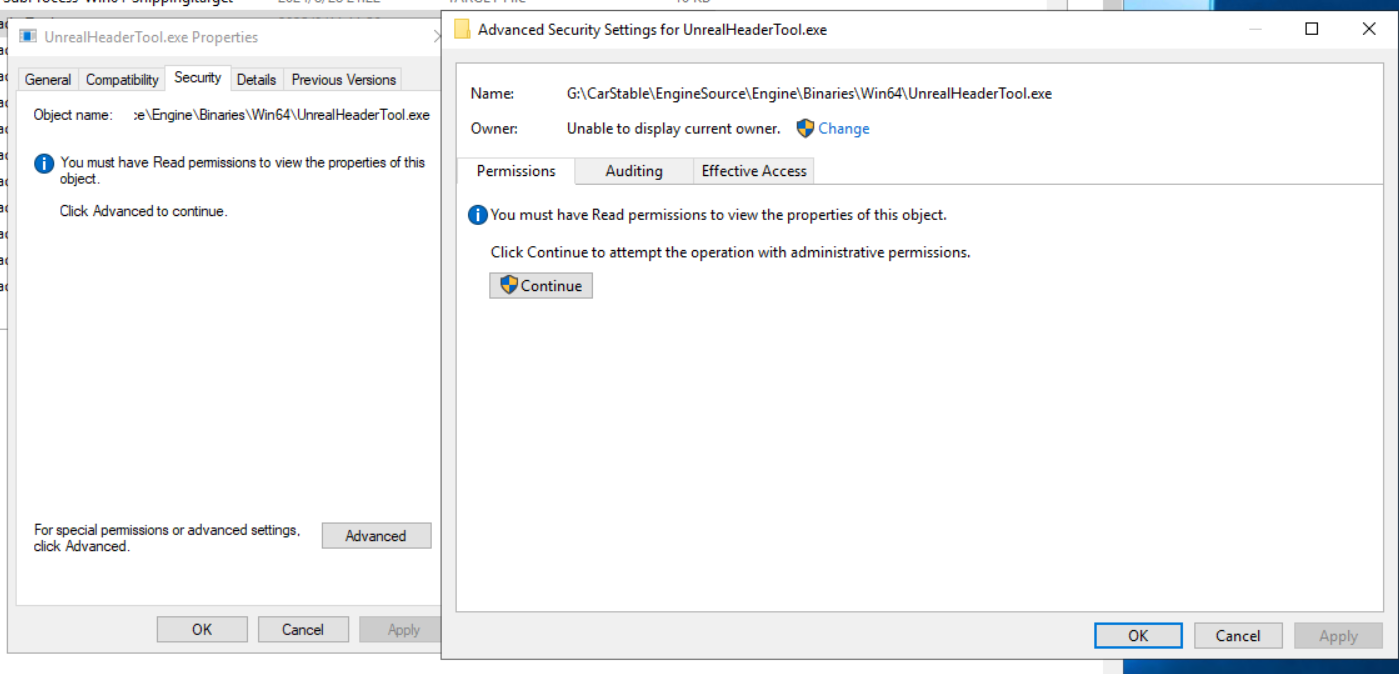
Task: Maximize the Advanced Security Settings window
Action: (x=1312, y=29)
